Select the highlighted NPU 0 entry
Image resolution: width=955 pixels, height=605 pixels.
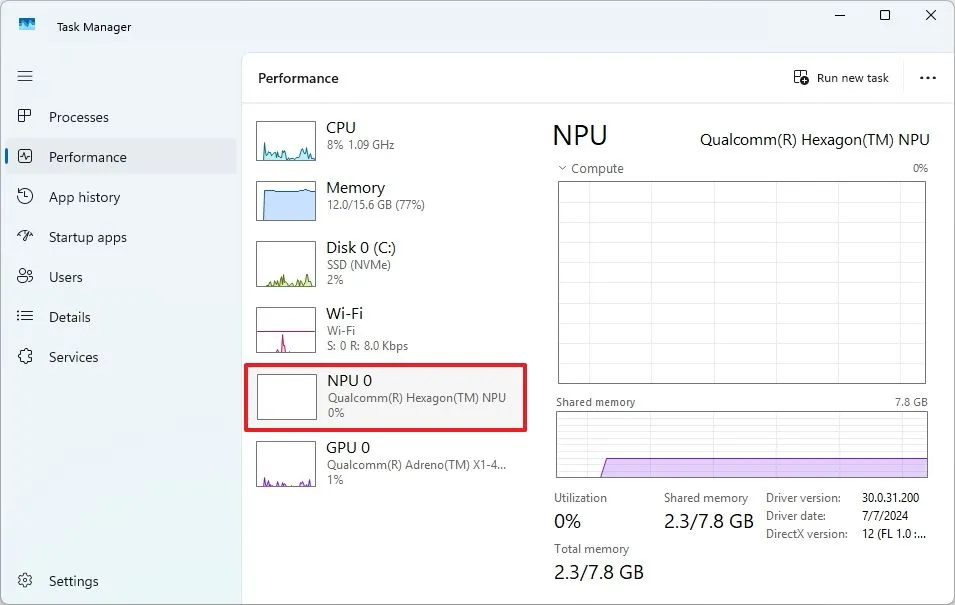(385, 396)
